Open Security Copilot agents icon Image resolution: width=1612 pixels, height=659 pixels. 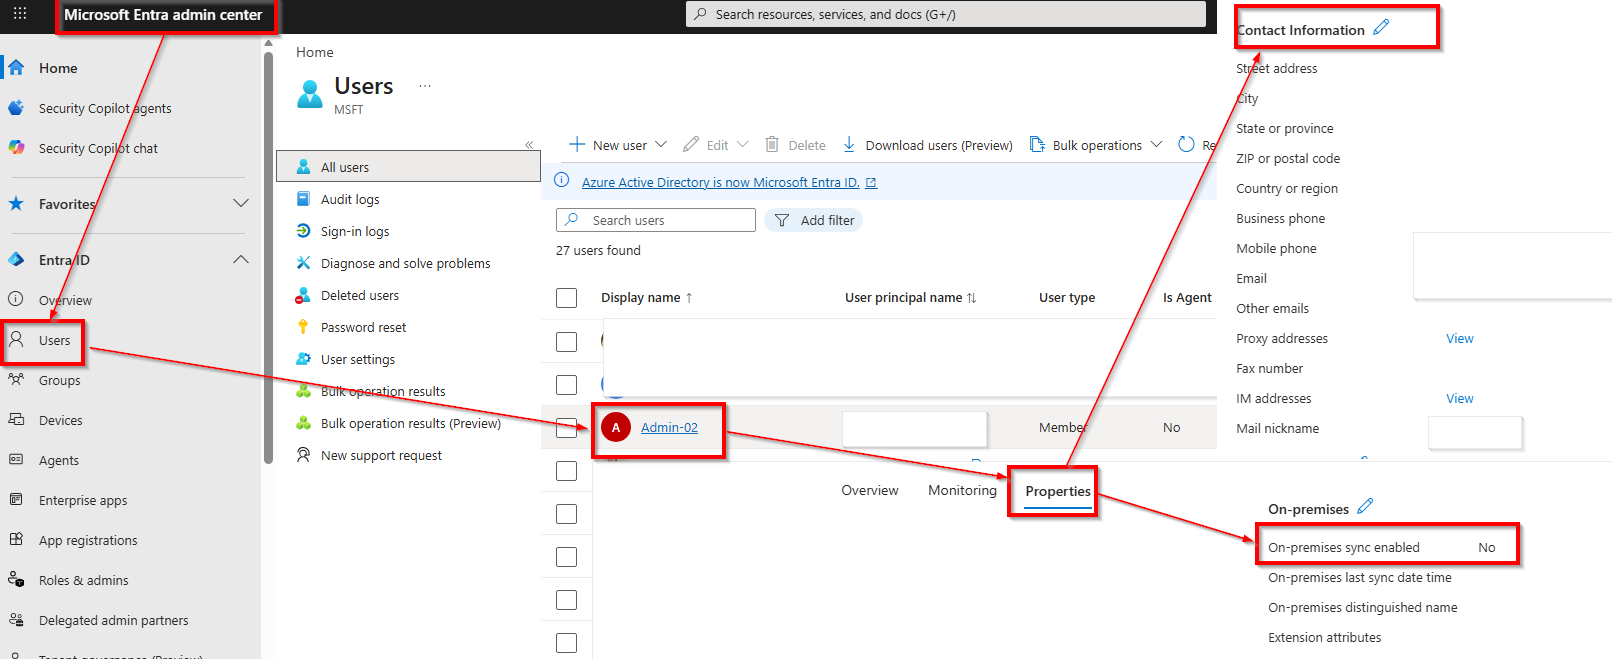[x=17, y=108]
